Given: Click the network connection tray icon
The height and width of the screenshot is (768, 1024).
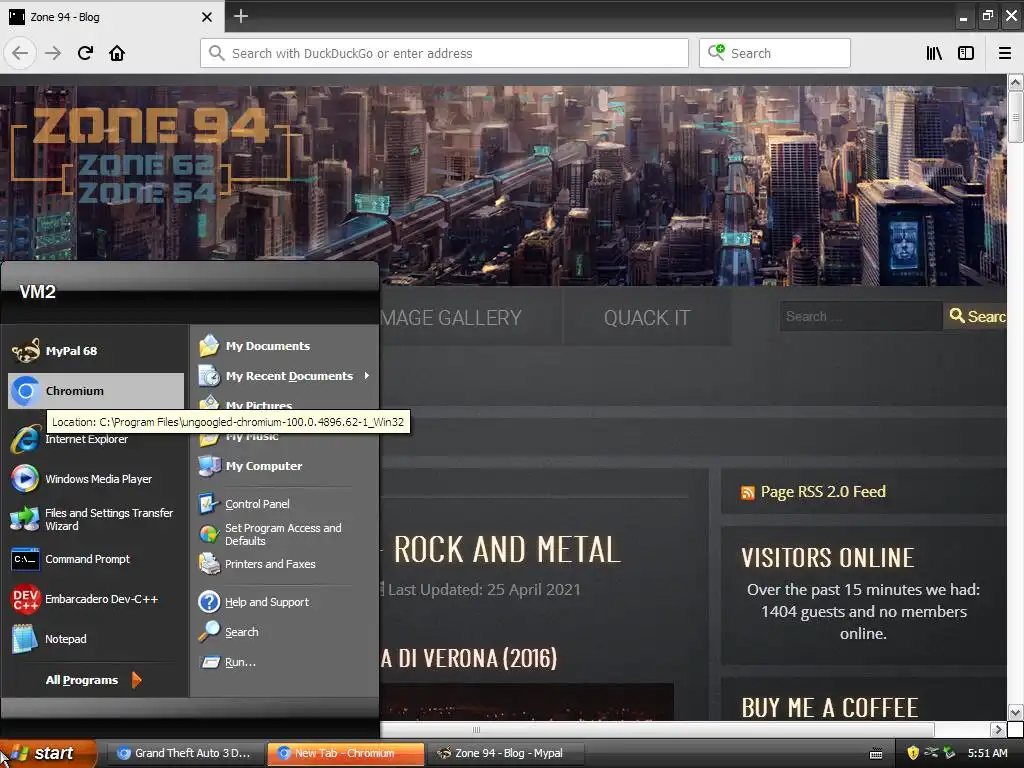Looking at the screenshot, I should [x=931, y=753].
